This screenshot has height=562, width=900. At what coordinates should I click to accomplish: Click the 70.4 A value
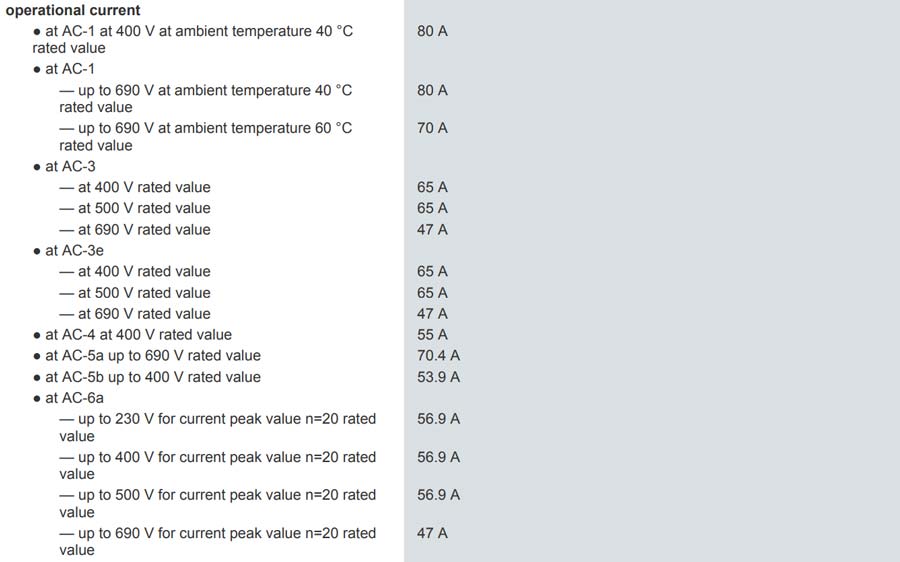pyautogui.click(x=439, y=356)
